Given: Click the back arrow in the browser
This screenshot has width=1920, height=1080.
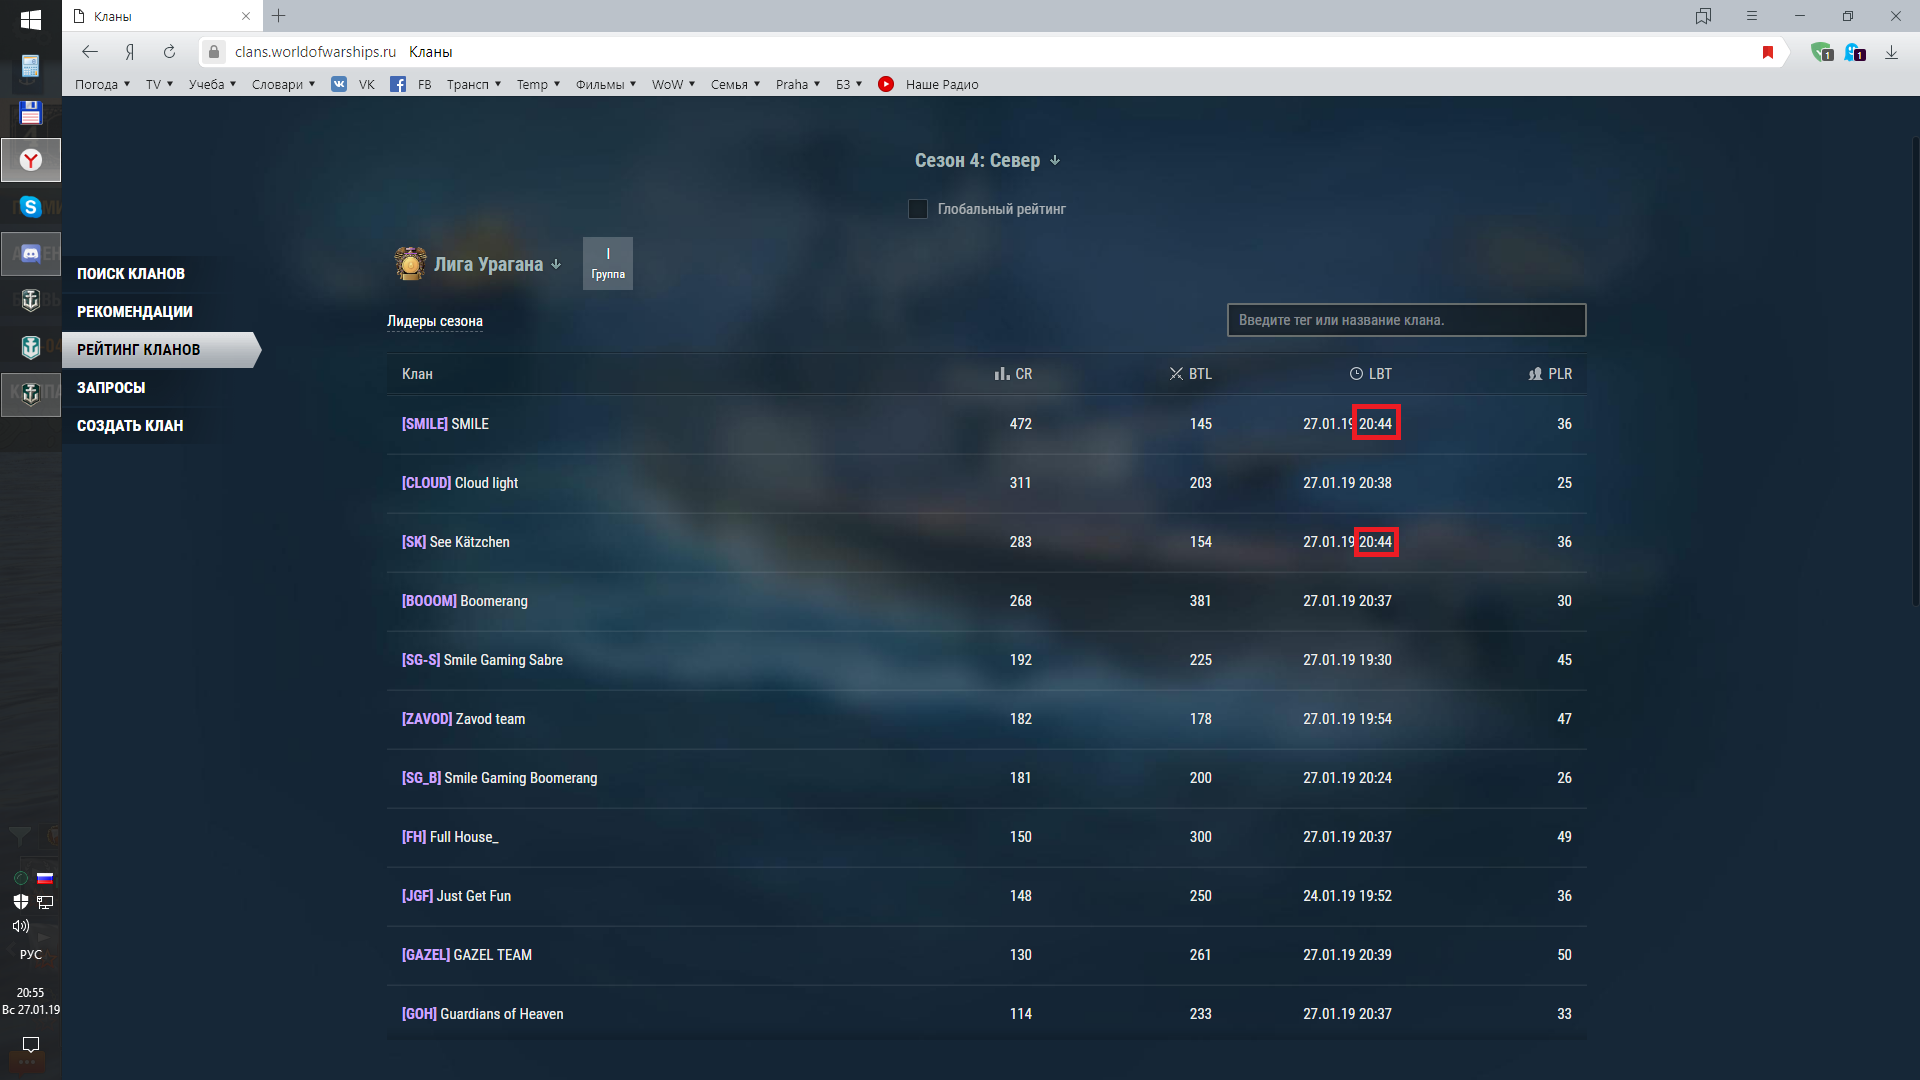Looking at the screenshot, I should 90,52.
